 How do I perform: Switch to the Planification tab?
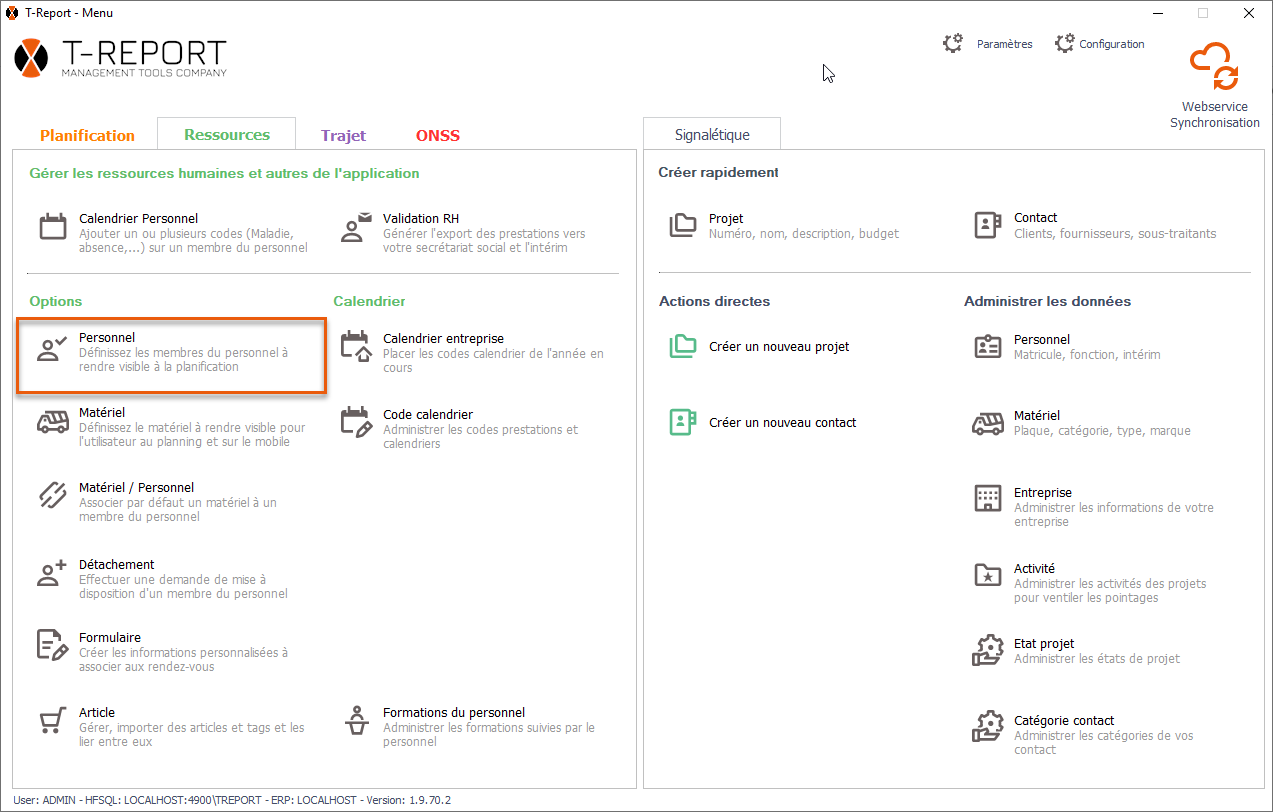(x=87, y=135)
